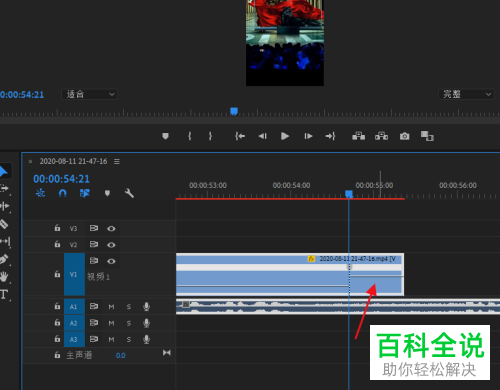Viewport: 500px width, 390px height.
Task: Click master track volume value 0.0
Action: point(121,356)
